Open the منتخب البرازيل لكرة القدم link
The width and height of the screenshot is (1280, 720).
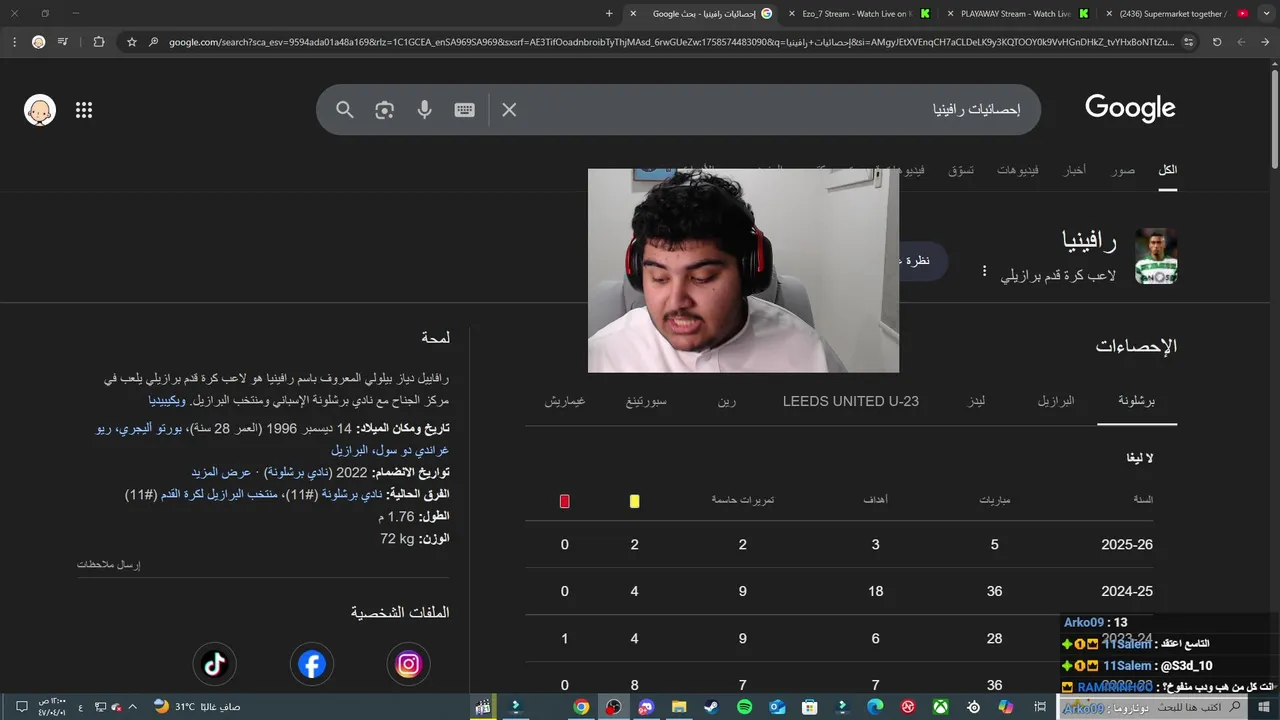point(221,495)
